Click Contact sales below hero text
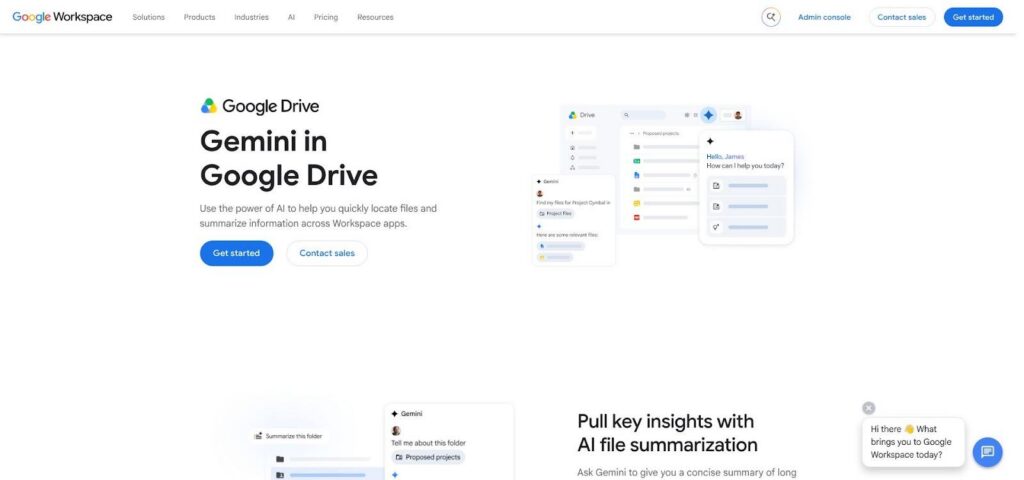 coord(327,253)
